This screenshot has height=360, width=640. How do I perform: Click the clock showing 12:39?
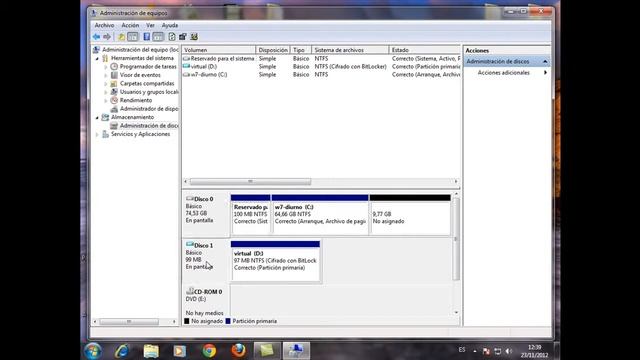point(534,347)
